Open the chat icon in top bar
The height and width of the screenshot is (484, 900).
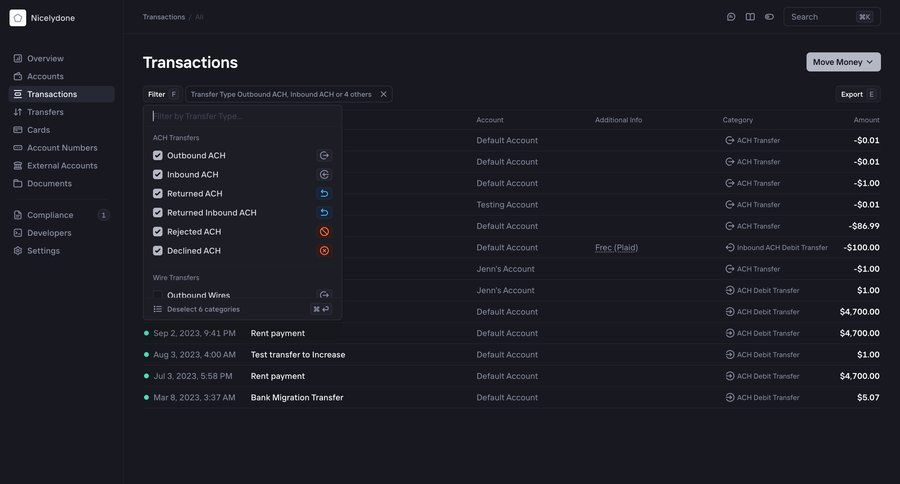point(731,17)
